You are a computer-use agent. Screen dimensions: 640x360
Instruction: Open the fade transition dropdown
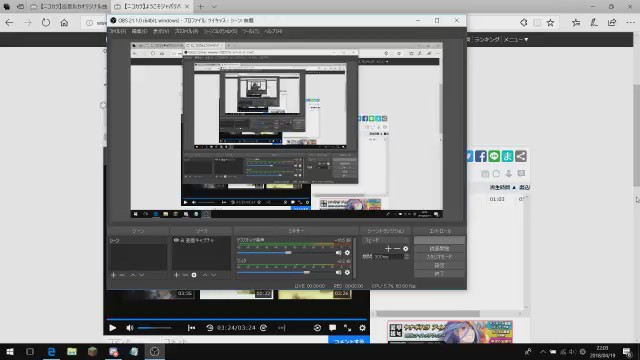[x=385, y=240]
